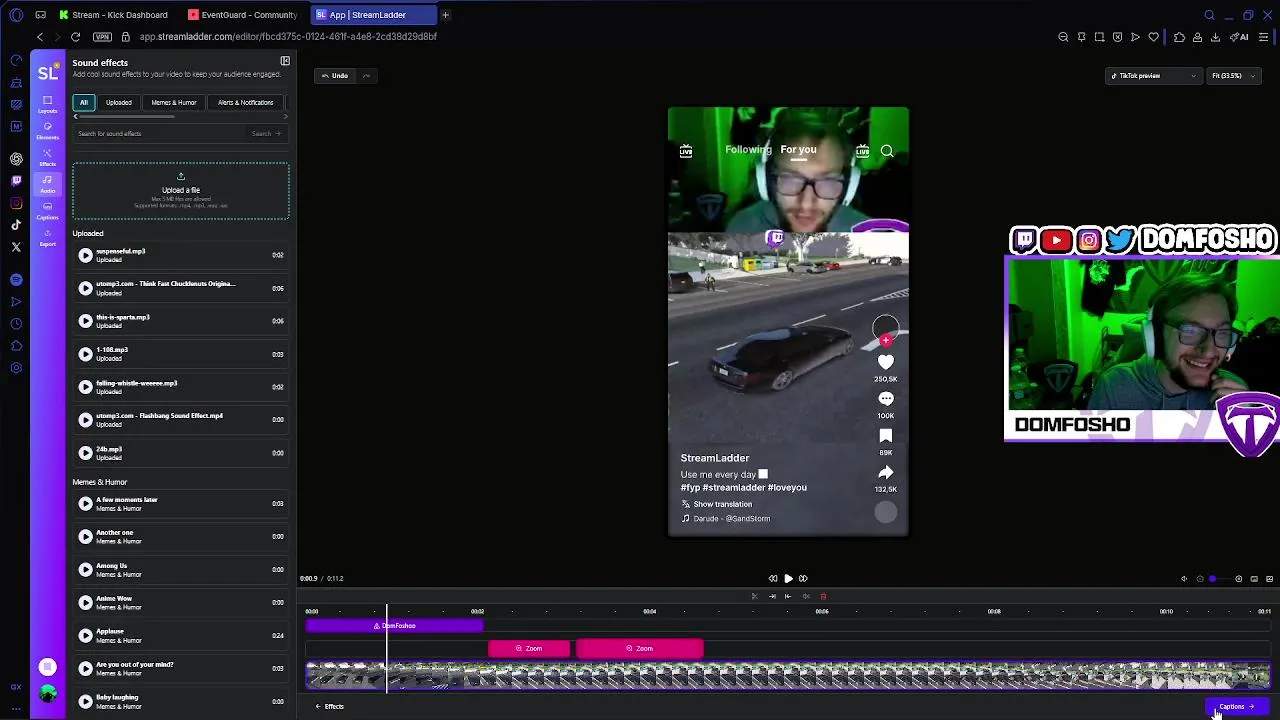Click the browser address bar URL

point(288,37)
